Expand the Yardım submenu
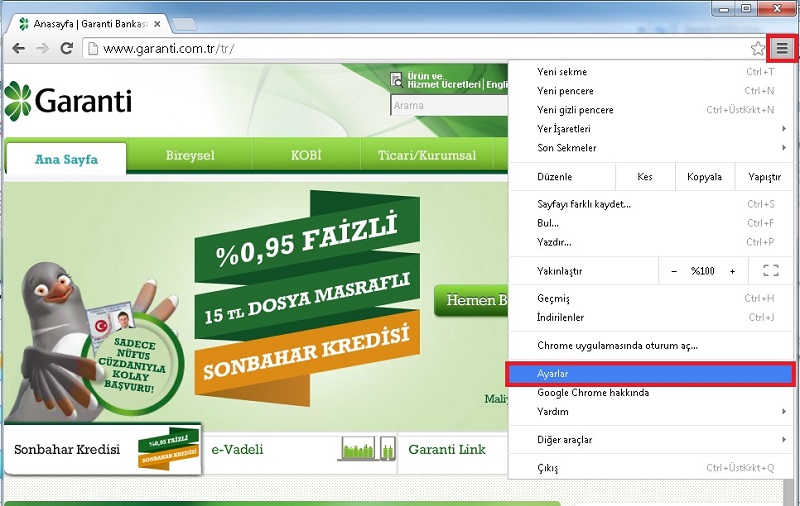800x506 pixels. coord(650,412)
